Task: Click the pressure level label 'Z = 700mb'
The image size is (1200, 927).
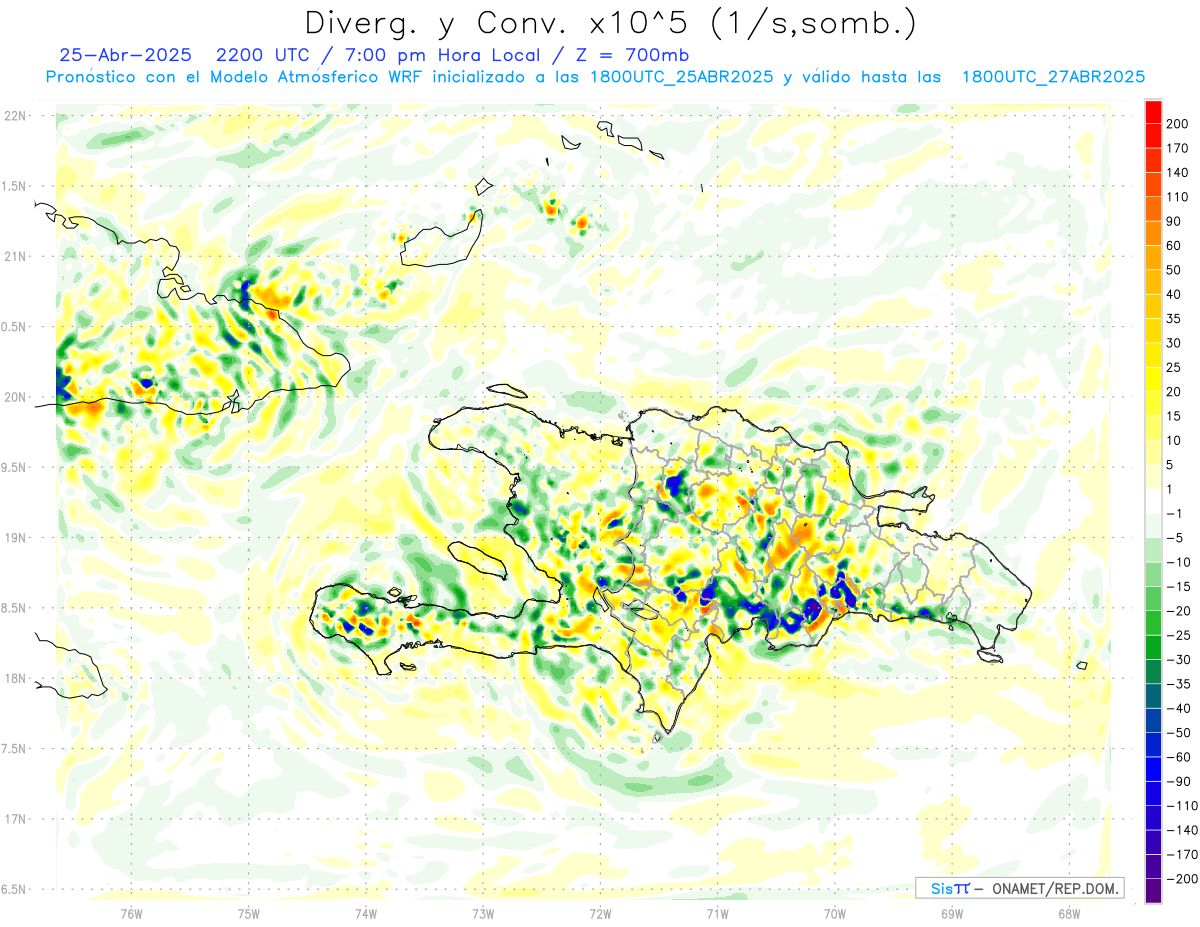Action: pos(630,55)
